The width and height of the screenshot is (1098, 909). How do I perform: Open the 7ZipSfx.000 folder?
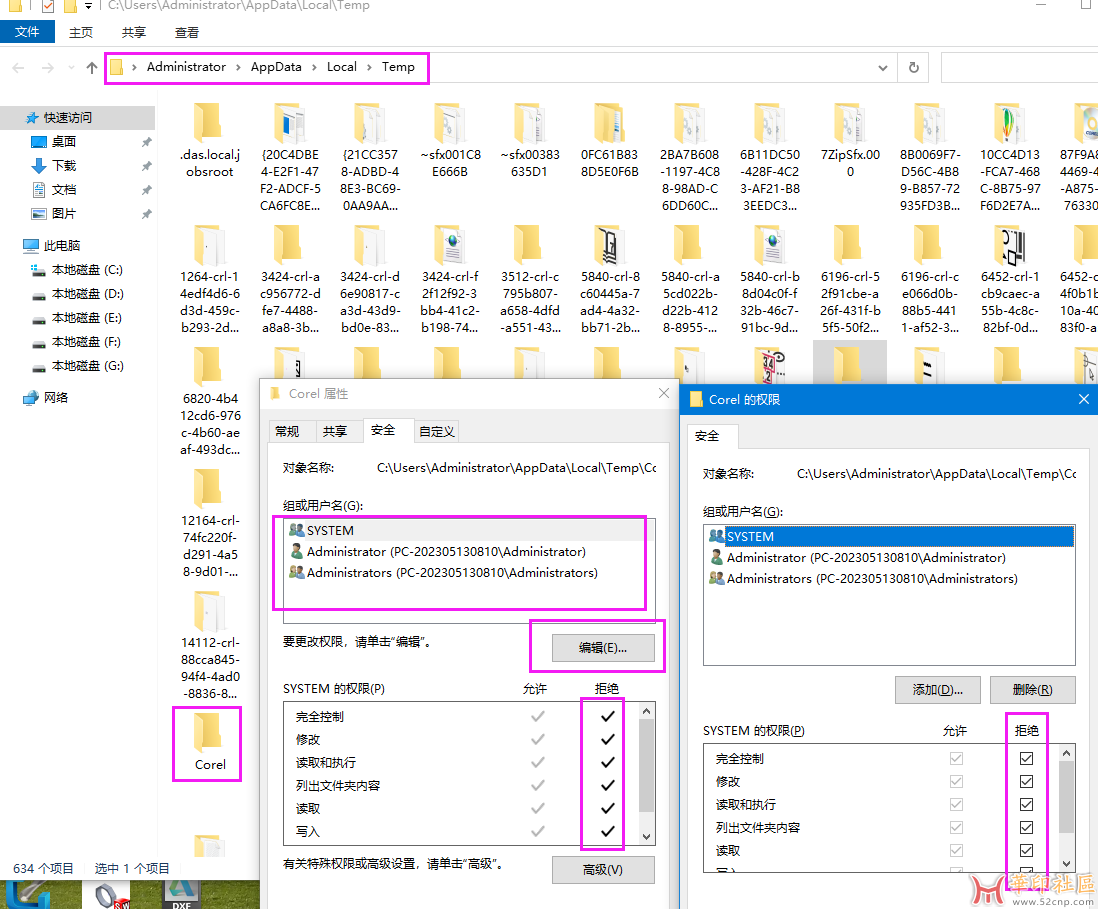click(x=850, y=141)
